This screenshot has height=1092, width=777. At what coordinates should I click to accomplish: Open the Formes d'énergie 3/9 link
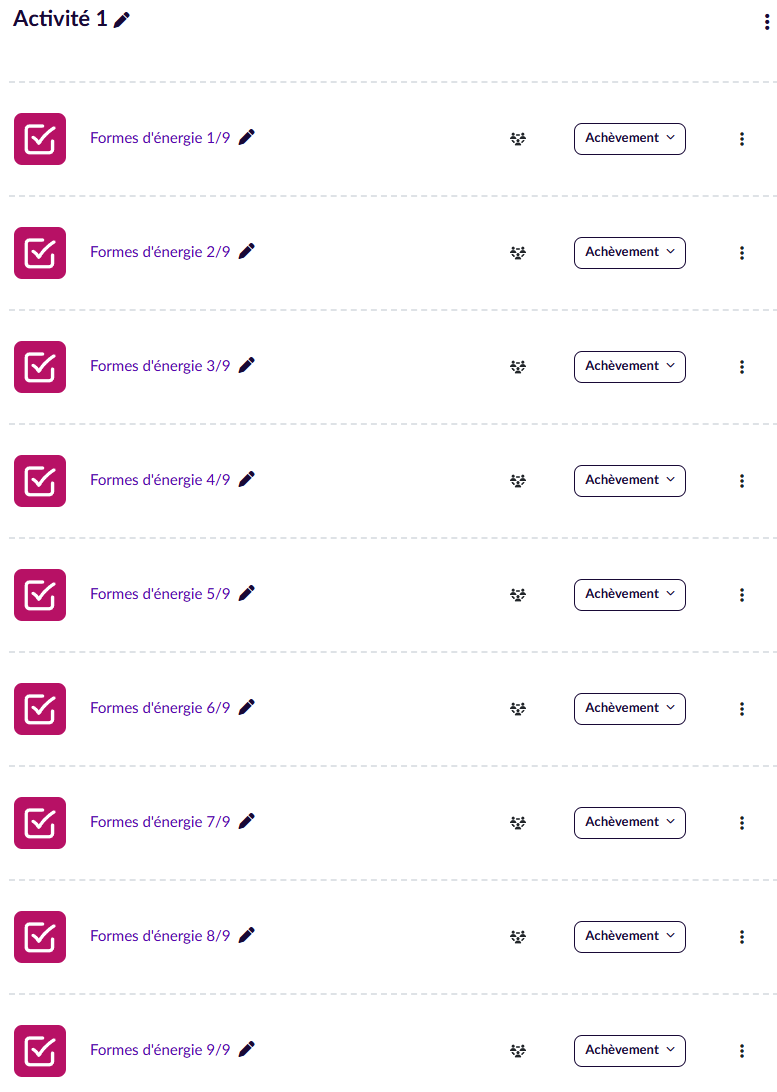pos(160,366)
